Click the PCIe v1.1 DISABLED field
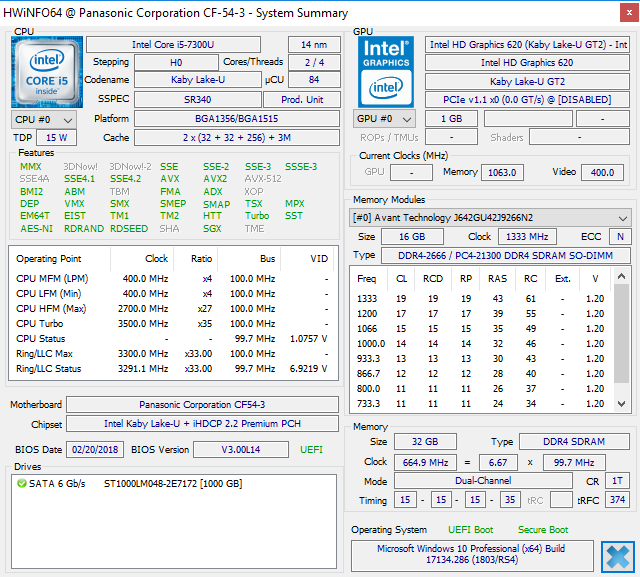The image size is (640, 577). click(x=527, y=100)
